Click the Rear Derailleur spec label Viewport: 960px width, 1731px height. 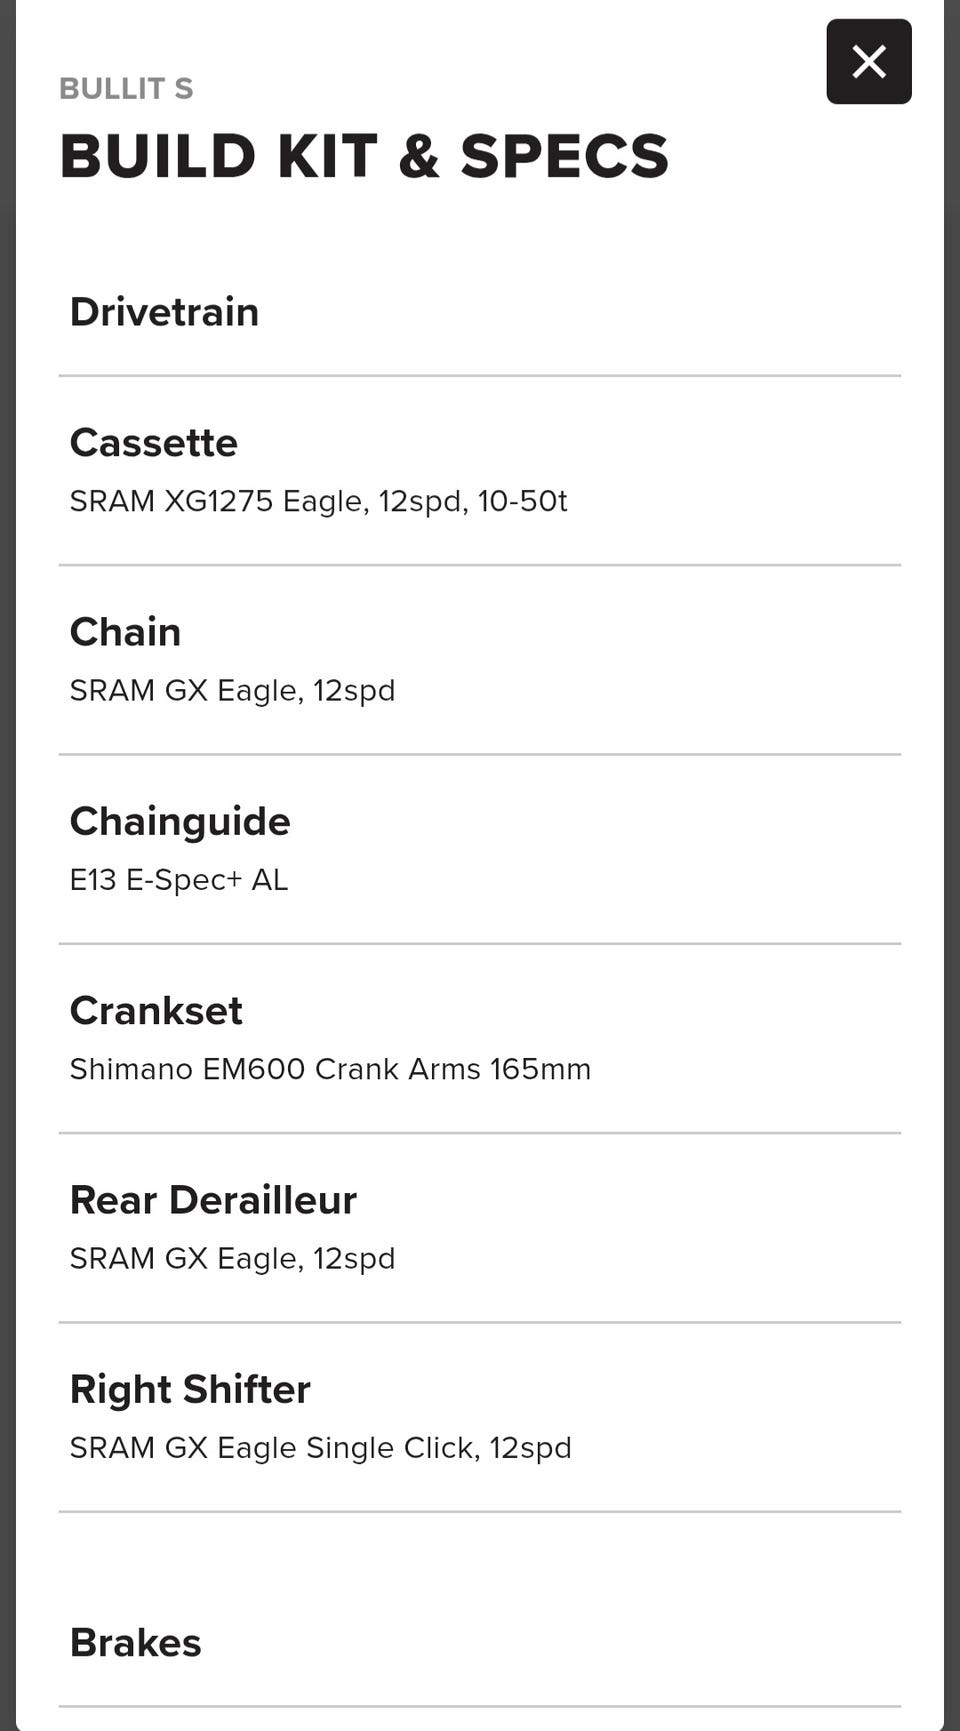tap(213, 1200)
